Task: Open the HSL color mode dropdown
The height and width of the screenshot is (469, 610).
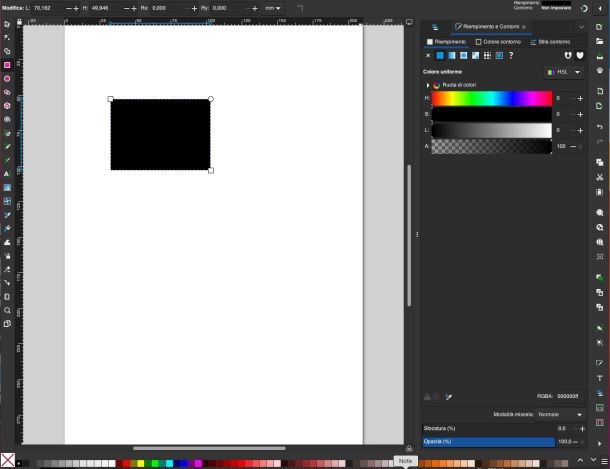Action: pos(565,72)
